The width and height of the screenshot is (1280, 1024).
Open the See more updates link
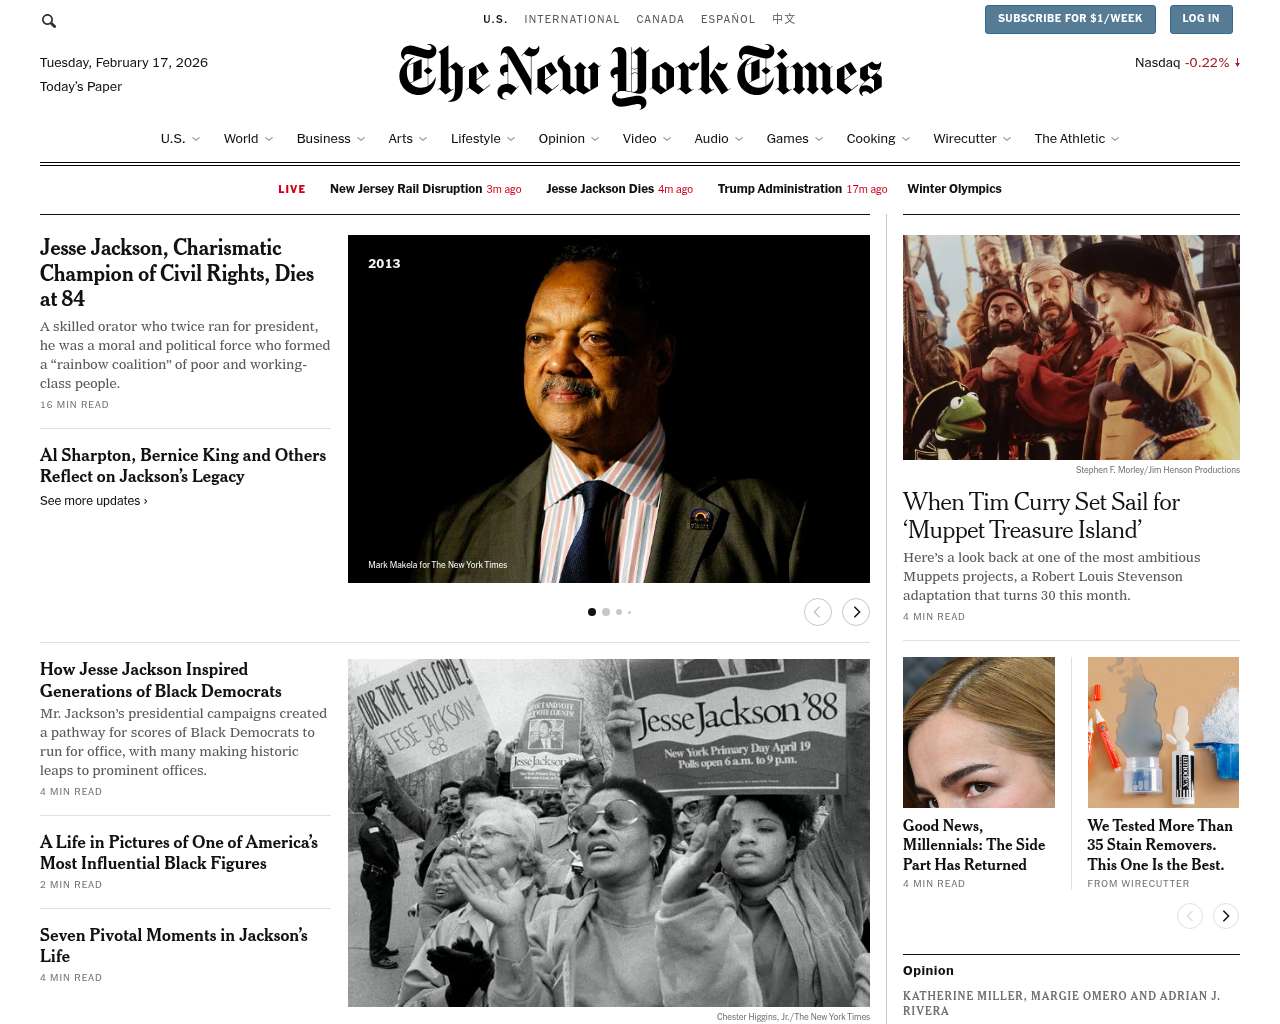pos(94,501)
